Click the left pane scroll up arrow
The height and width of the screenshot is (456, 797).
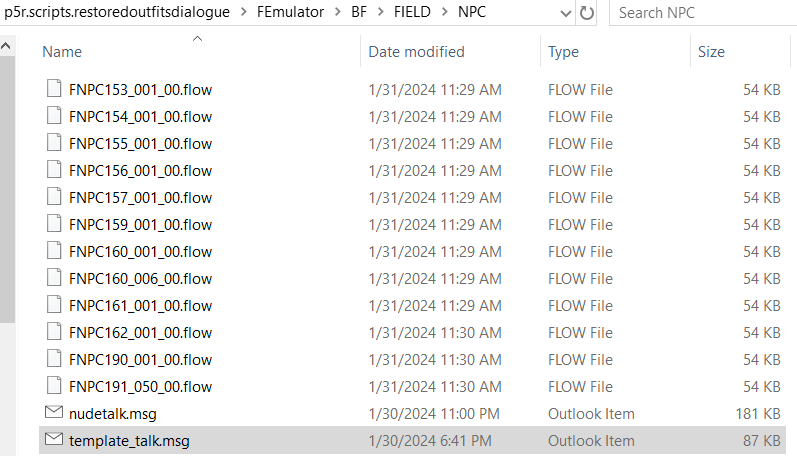click(6, 46)
